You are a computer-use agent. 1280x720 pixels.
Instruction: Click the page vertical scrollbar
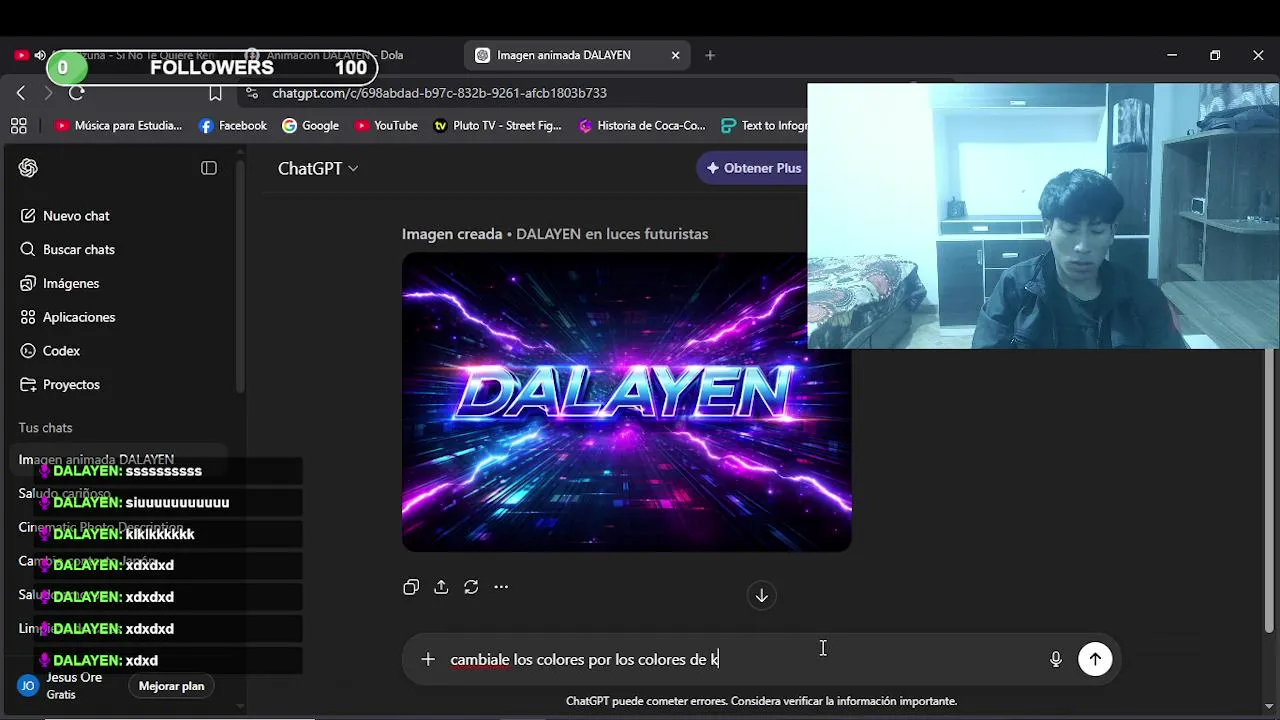(1269, 490)
